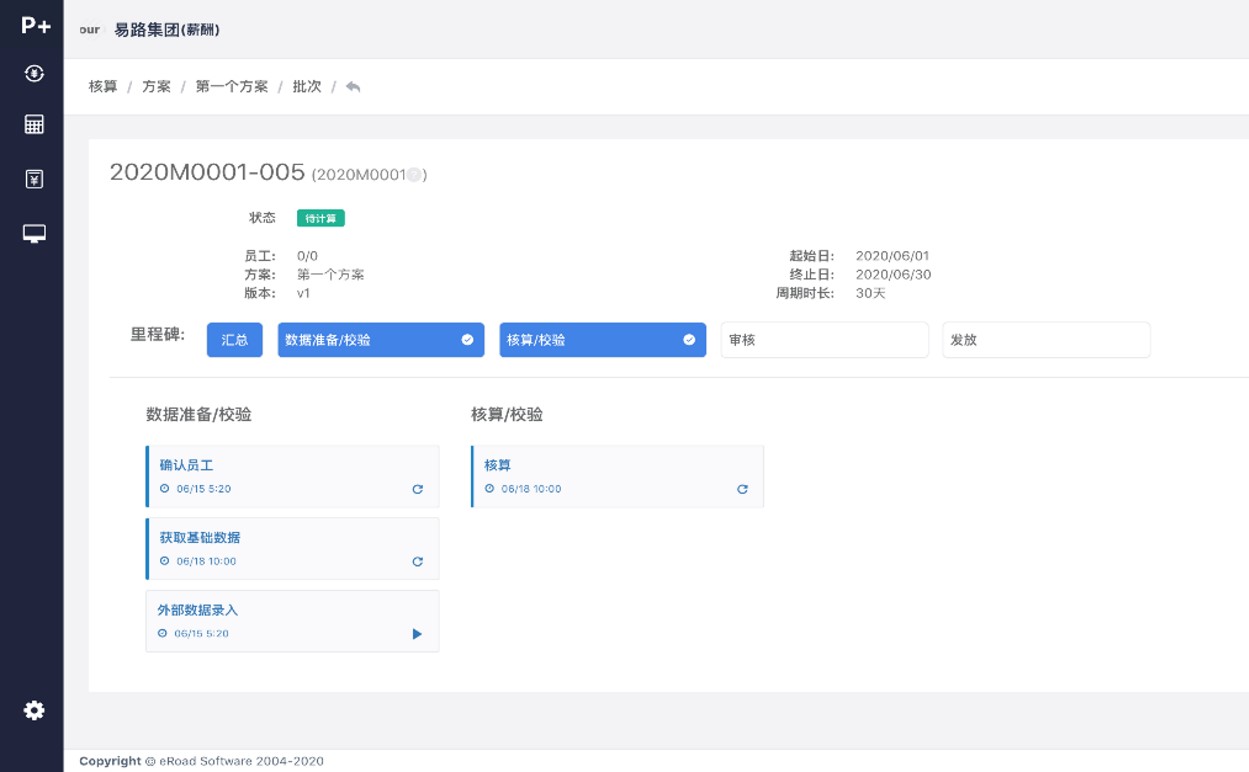
Task: Go to 核算 in the breadcrumb
Action: point(103,87)
